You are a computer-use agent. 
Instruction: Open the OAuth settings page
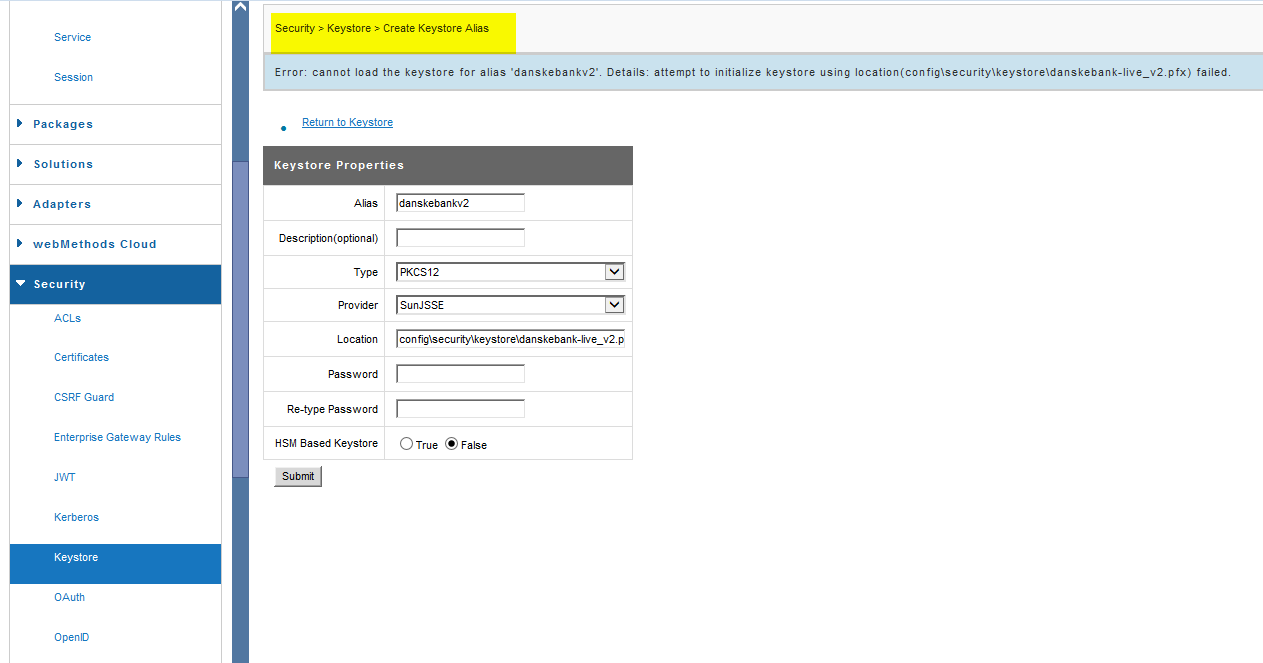click(69, 597)
